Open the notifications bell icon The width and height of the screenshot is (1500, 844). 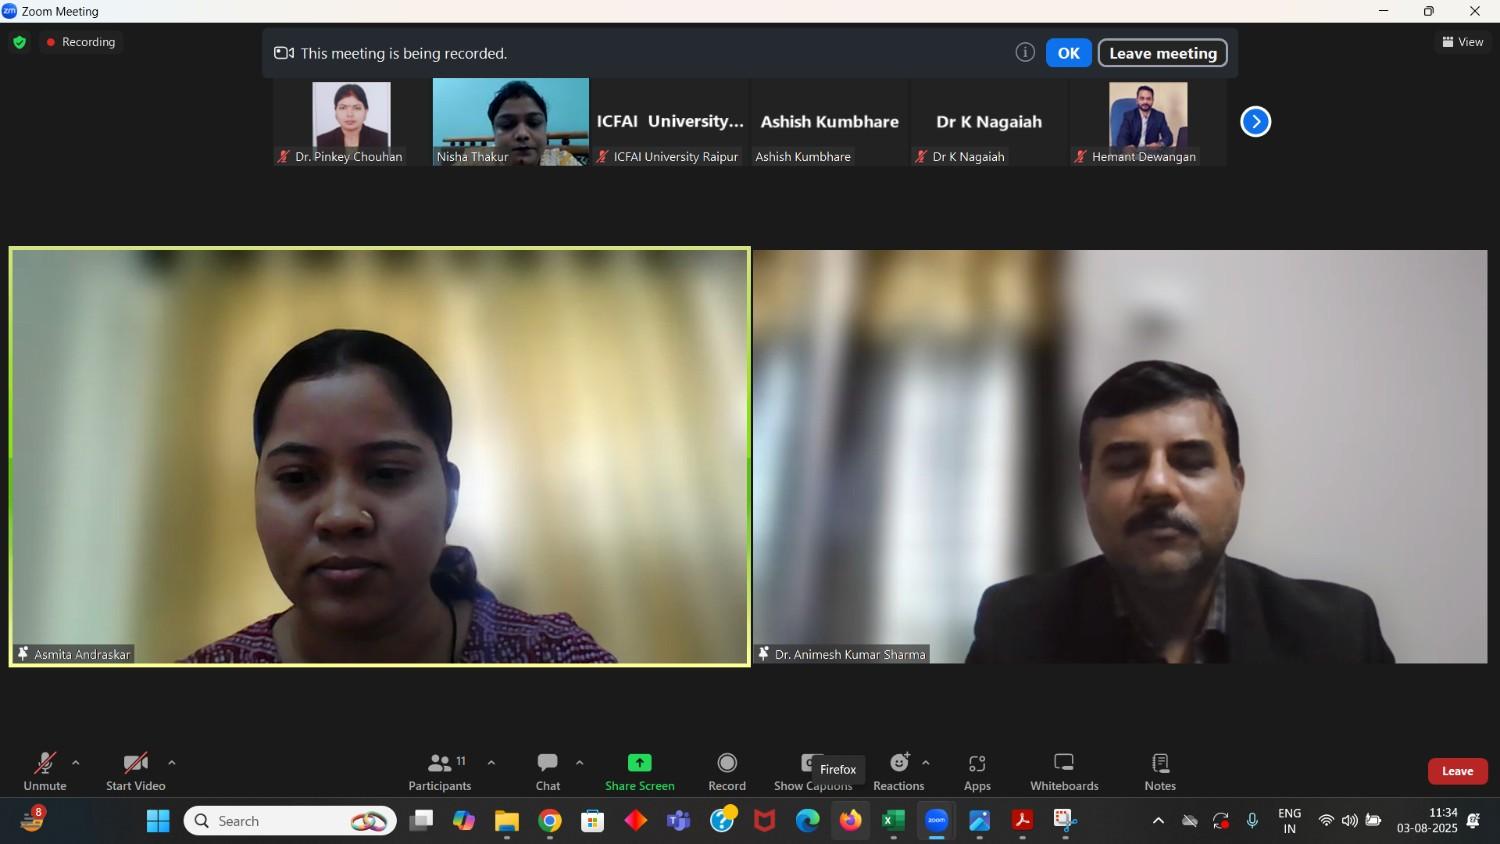click(1474, 821)
